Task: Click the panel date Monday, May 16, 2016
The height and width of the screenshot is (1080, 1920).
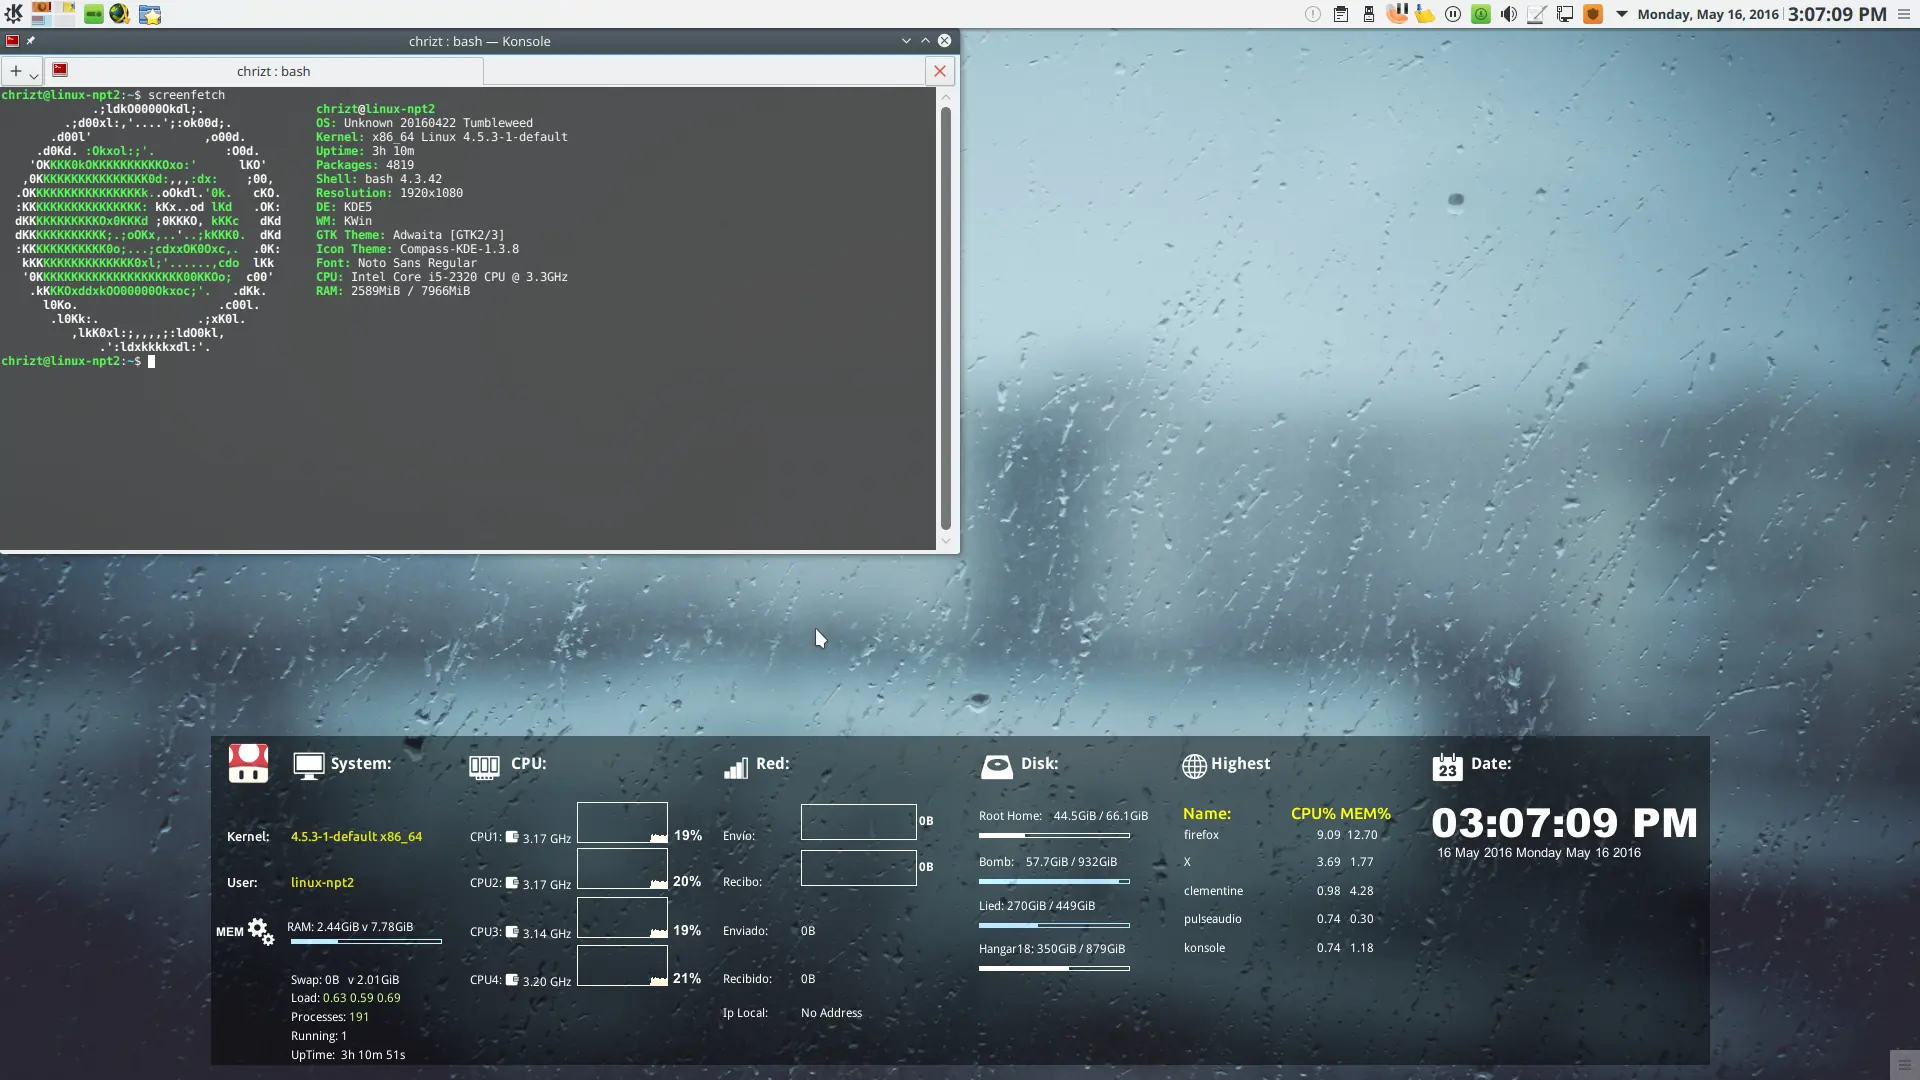Action: pos(1708,14)
